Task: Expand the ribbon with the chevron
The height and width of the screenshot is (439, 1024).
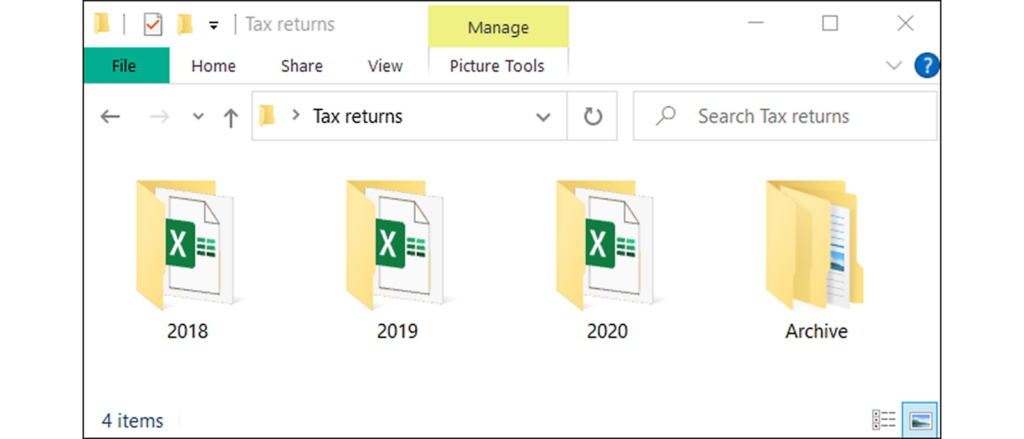Action: click(894, 66)
